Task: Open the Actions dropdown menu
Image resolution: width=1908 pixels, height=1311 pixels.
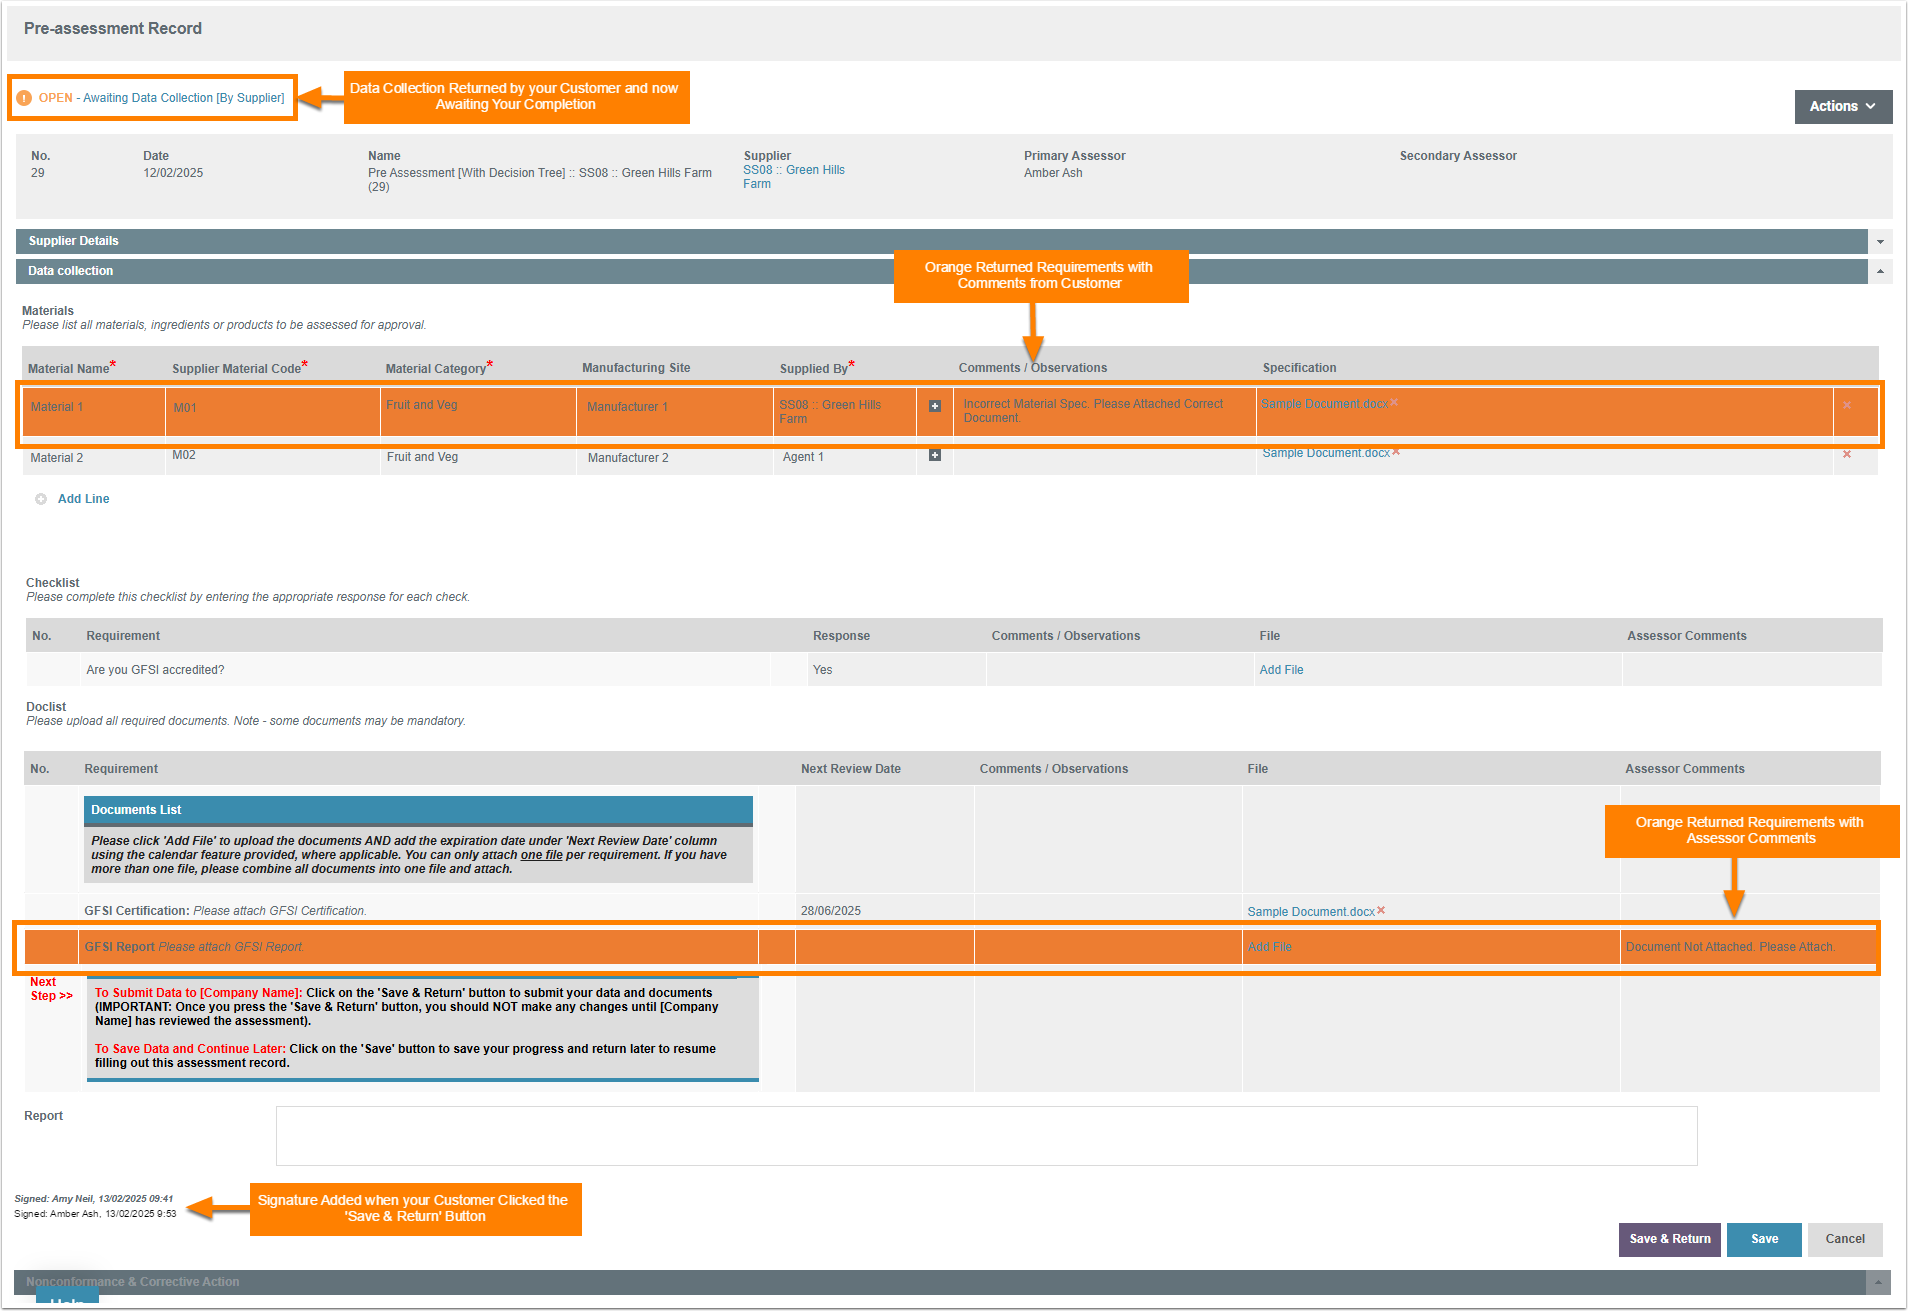Action: click(1842, 106)
